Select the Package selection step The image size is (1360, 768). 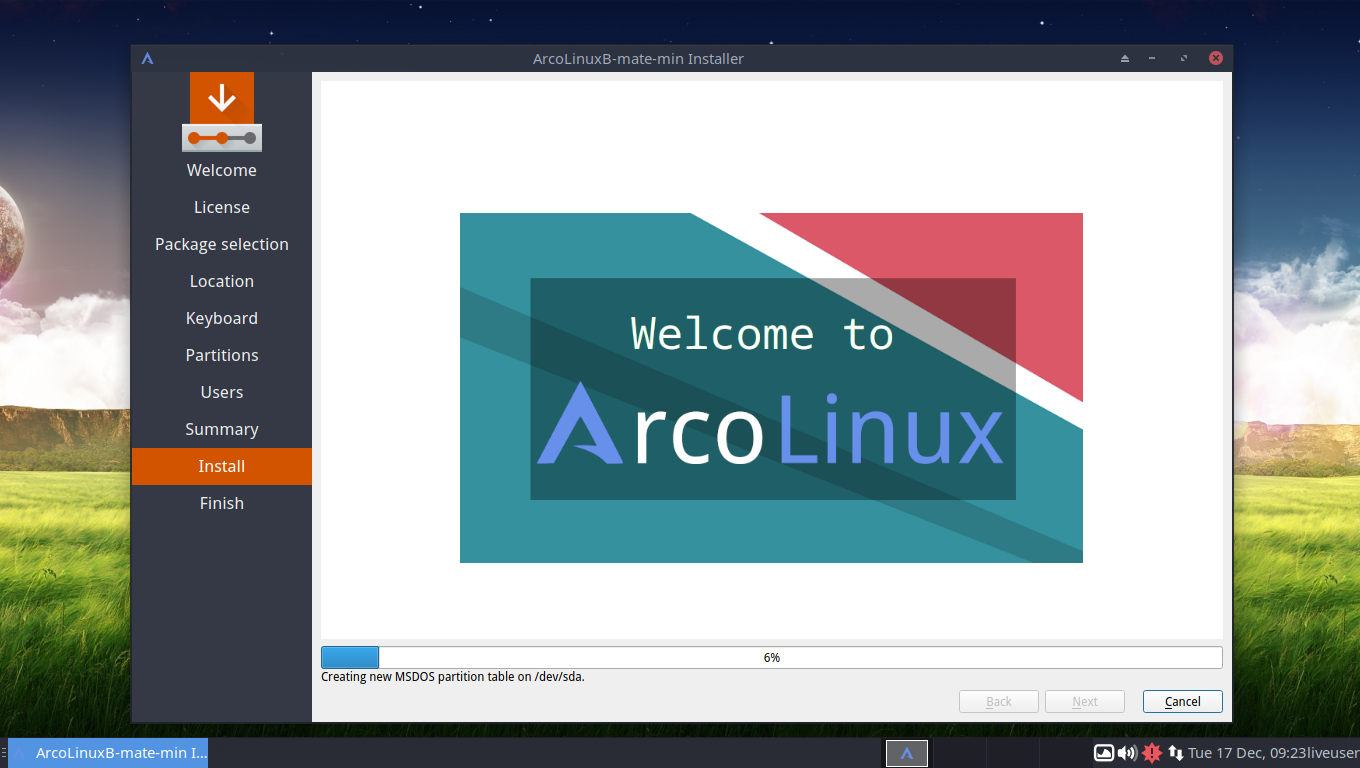[222, 244]
